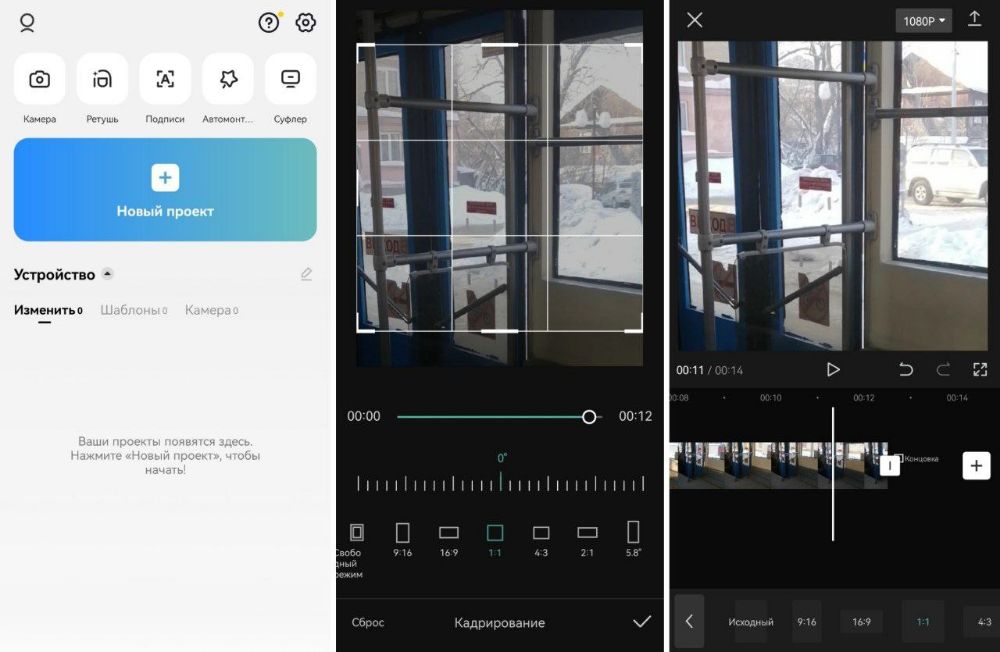1000x652 pixels.
Task: Open the help question mark icon
Action: click(269, 22)
